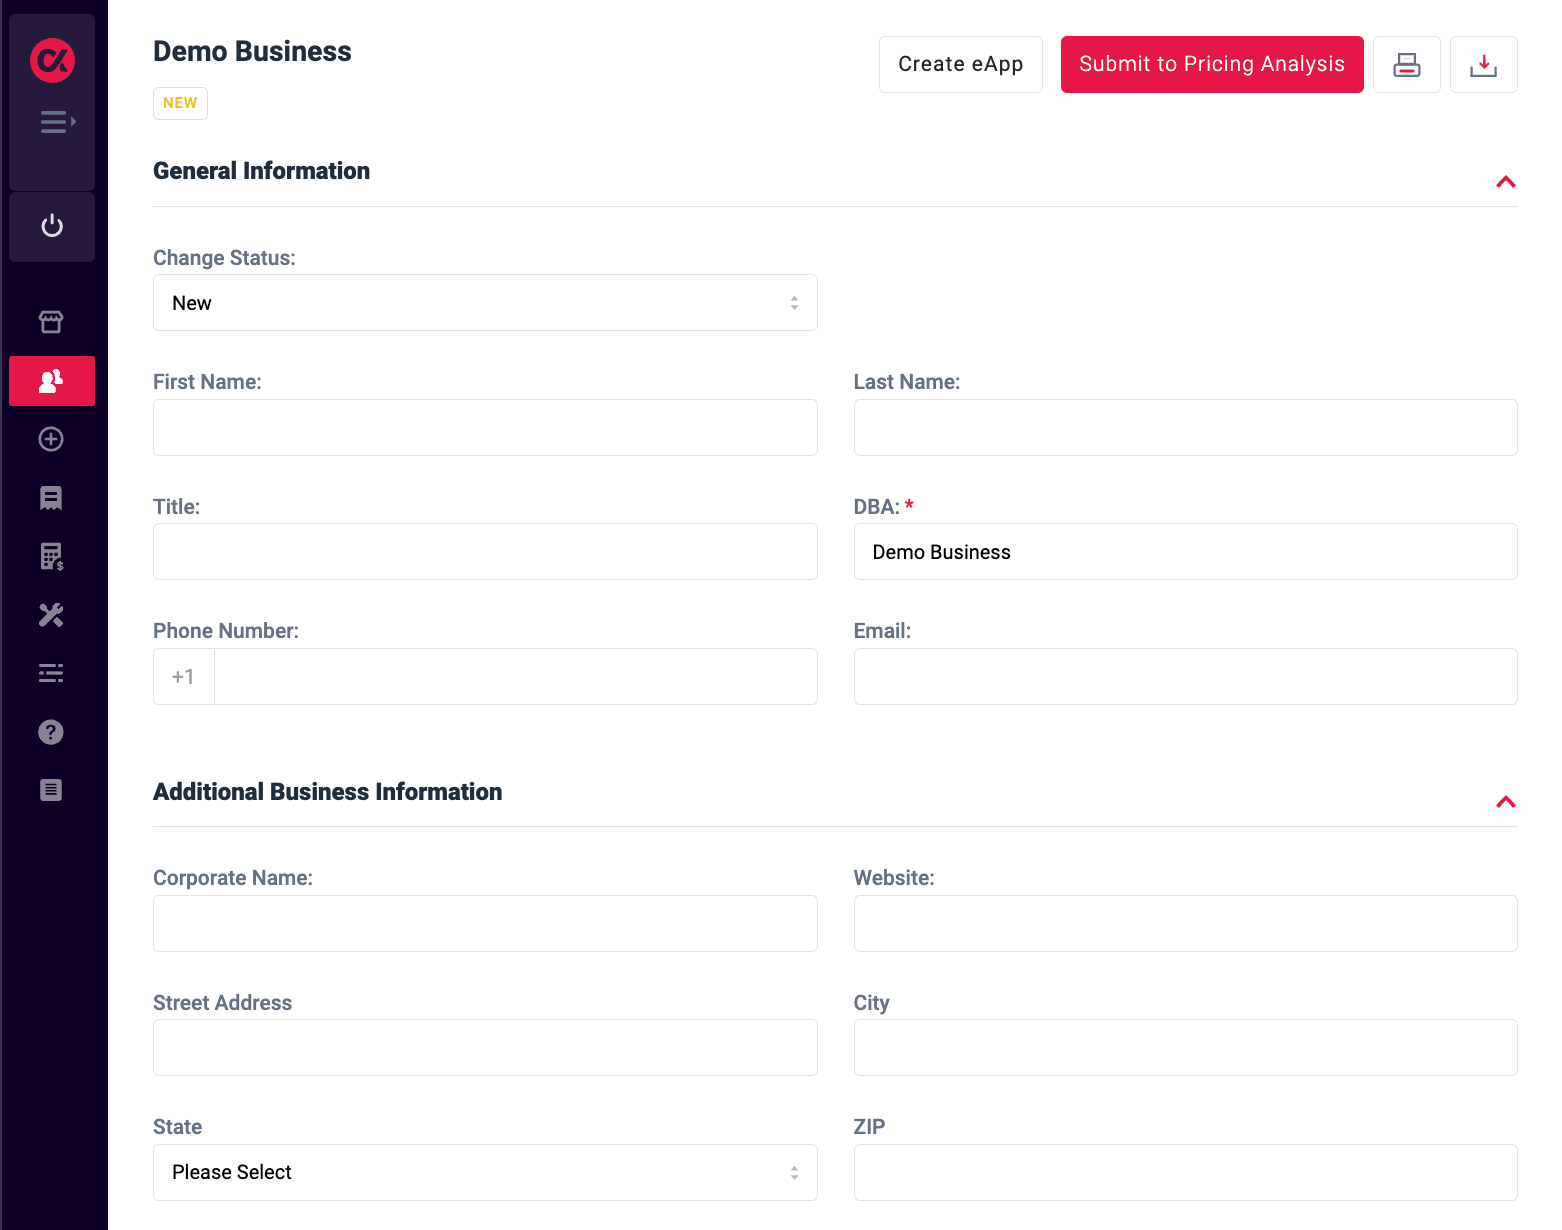
Task: Click the list settings lines icon
Action: coord(51,673)
